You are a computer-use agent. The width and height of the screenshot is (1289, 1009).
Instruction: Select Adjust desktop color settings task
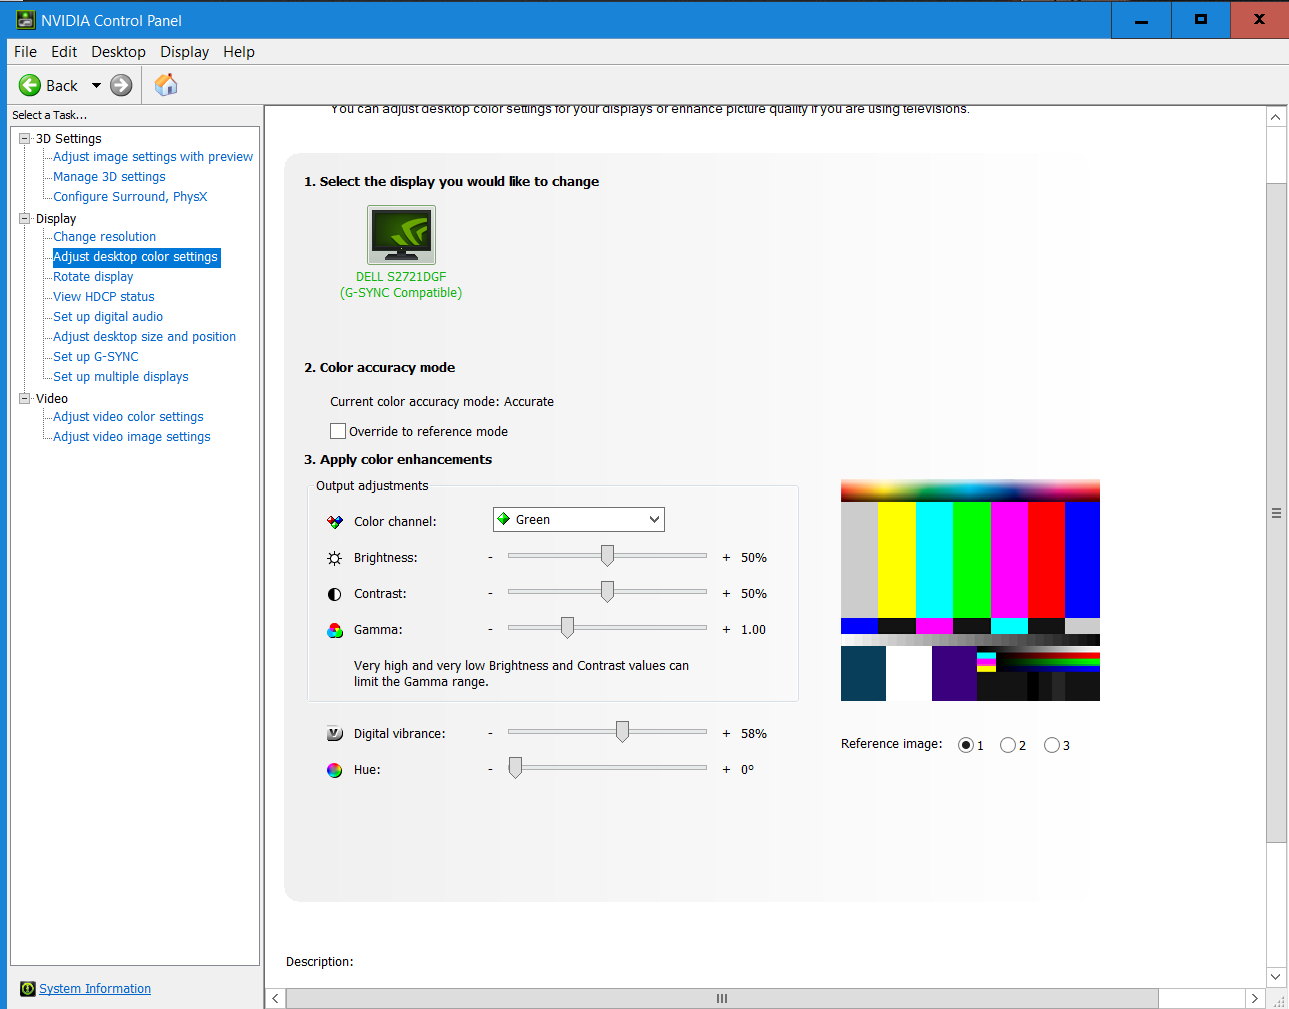point(136,257)
